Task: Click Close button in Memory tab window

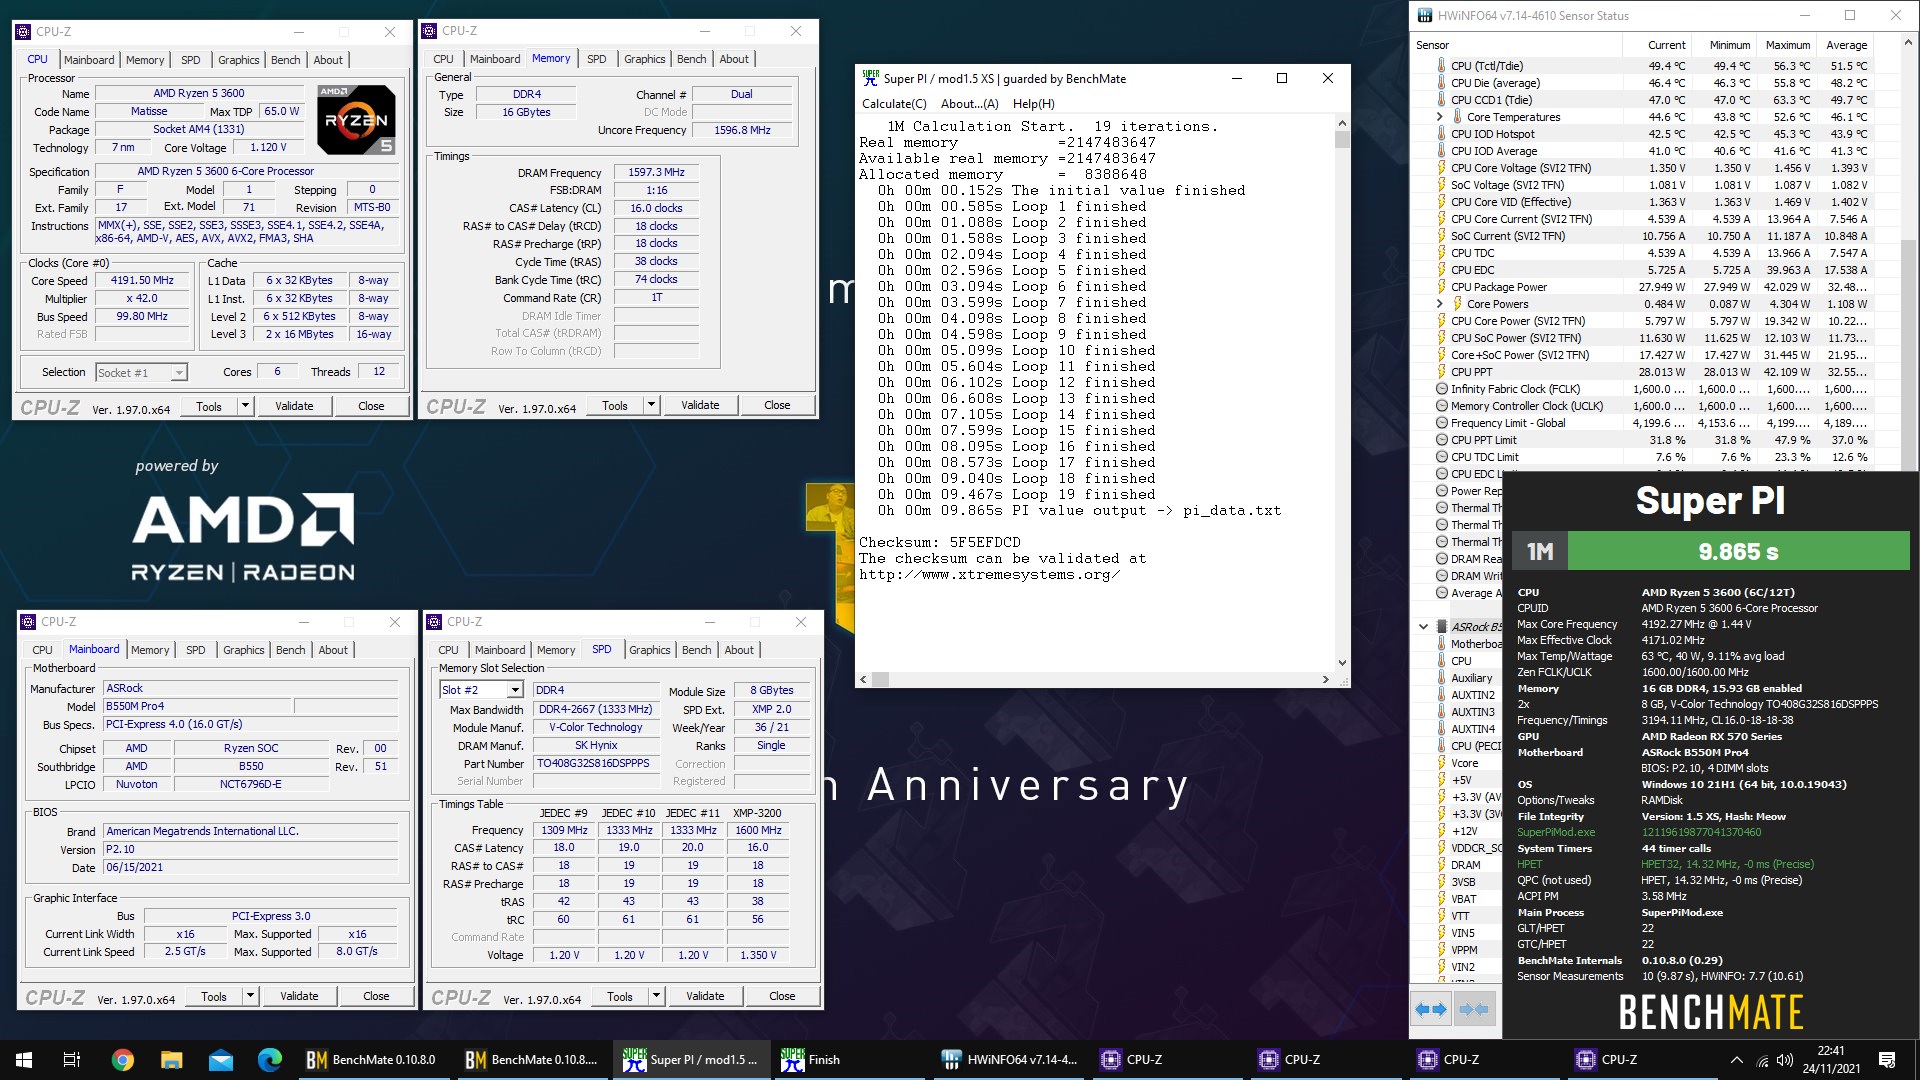Action: pyautogui.click(x=777, y=405)
